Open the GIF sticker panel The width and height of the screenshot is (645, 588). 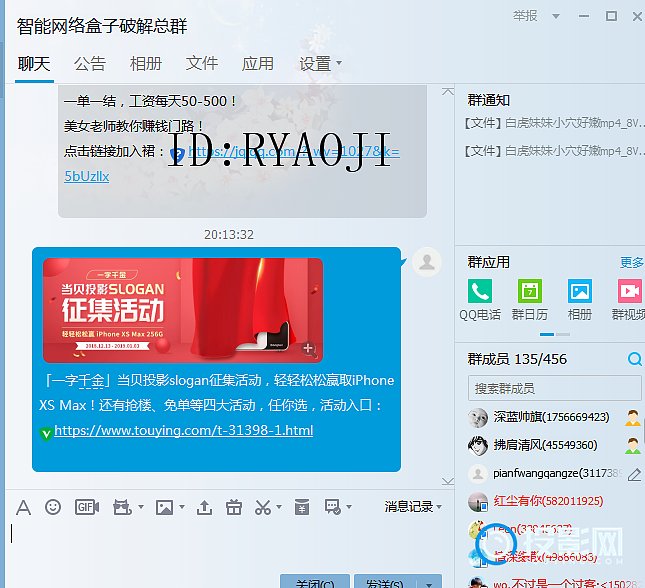87,507
